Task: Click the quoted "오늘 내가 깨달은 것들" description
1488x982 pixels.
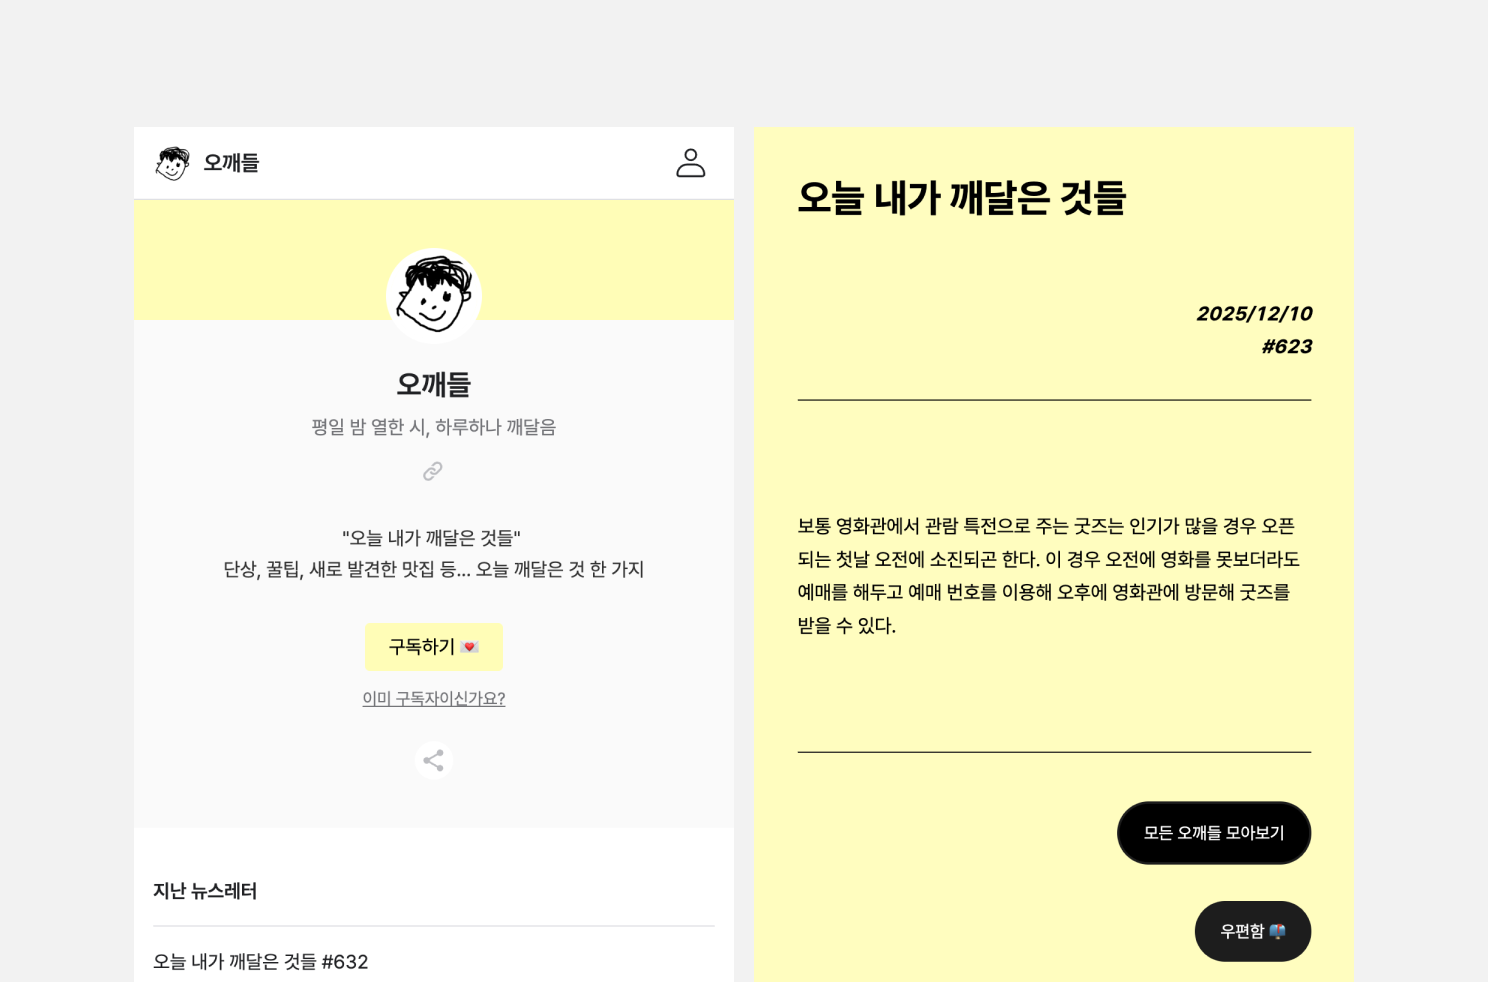Action: [432, 538]
